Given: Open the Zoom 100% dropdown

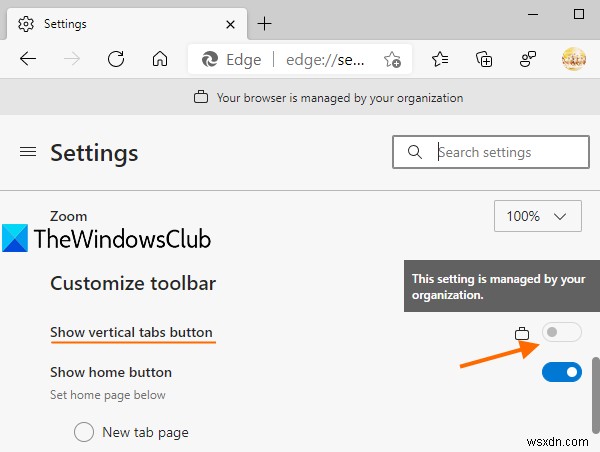Looking at the screenshot, I should tap(538, 216).
